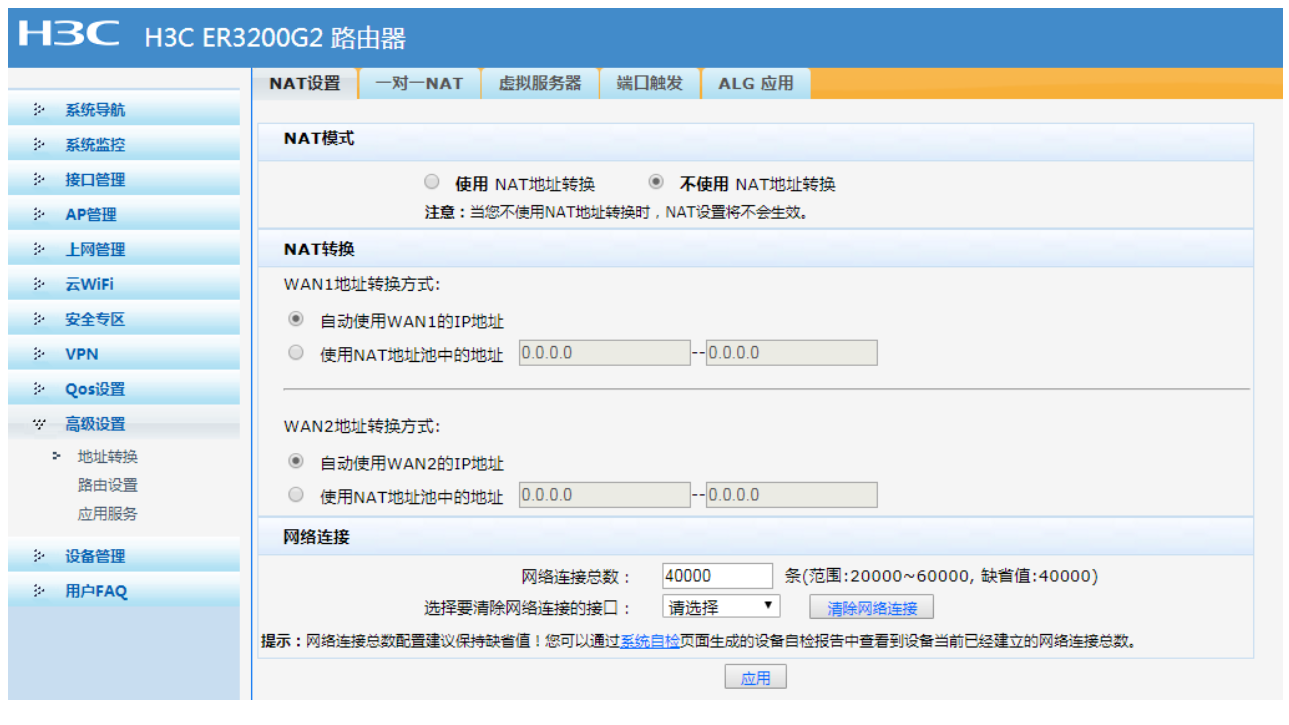Open the ALG 应用 tab
The width and height of the screenshot is (1289, 725).
pos(756,84)
